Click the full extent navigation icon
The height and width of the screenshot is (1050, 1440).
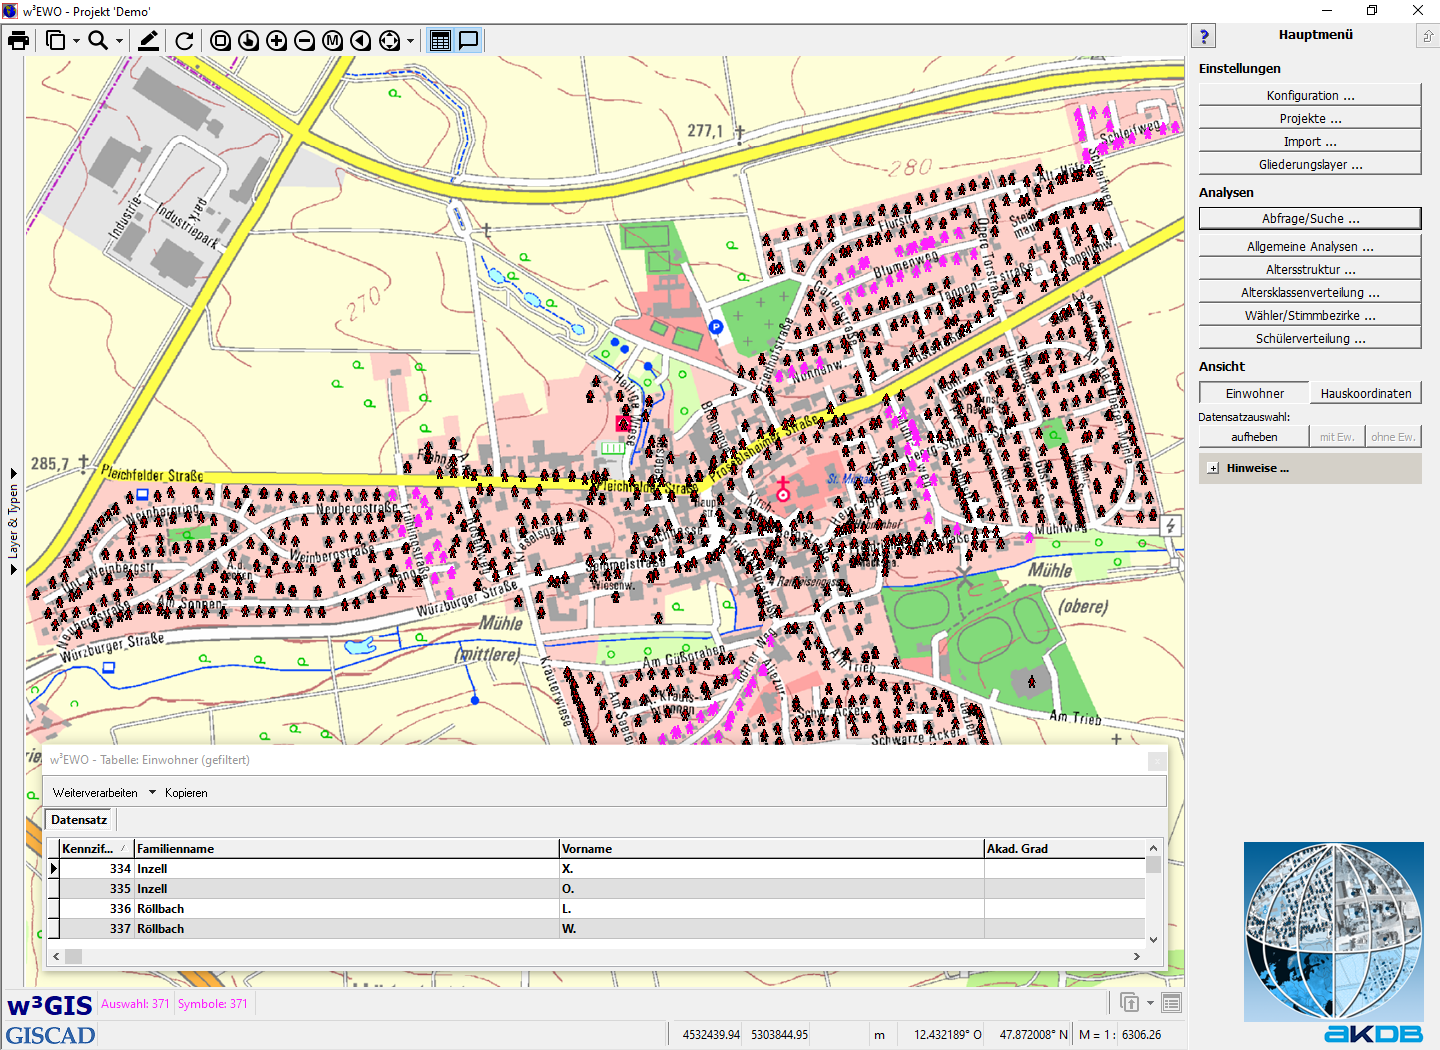click(x=390, y=40)
